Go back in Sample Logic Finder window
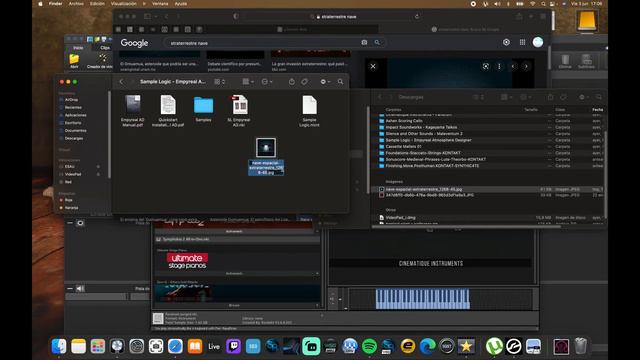The image size is (640, 360). coord(121,82)
